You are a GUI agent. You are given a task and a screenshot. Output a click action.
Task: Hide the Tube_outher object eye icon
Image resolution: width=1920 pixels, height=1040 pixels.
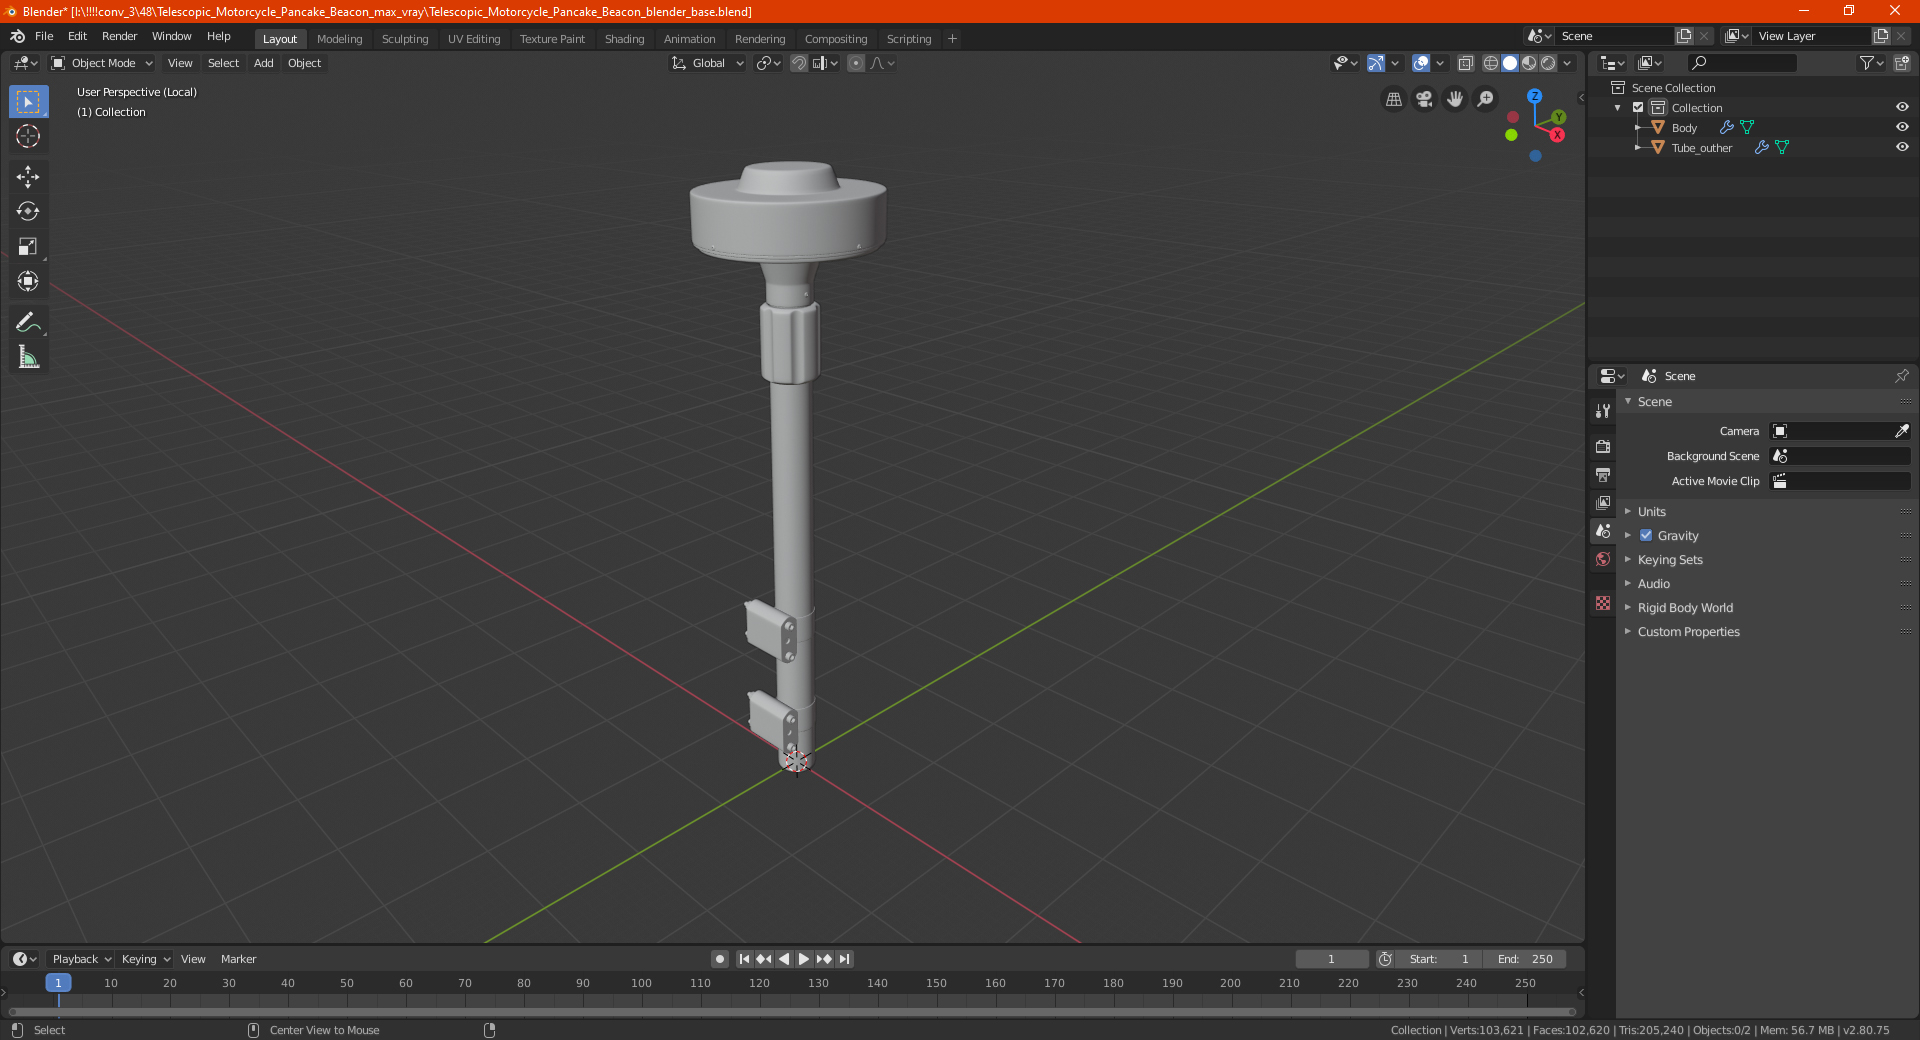1902,147
